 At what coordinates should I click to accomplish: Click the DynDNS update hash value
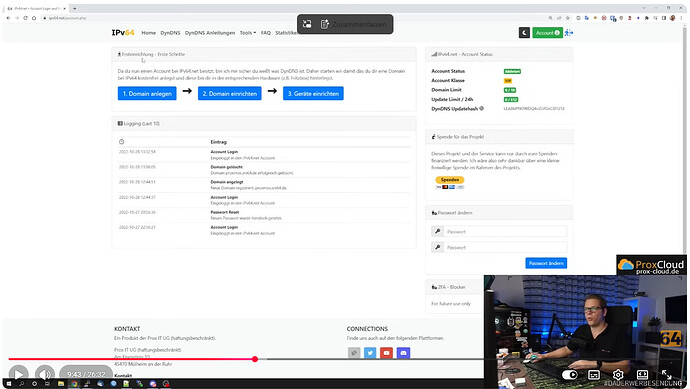tap(534, 108)
